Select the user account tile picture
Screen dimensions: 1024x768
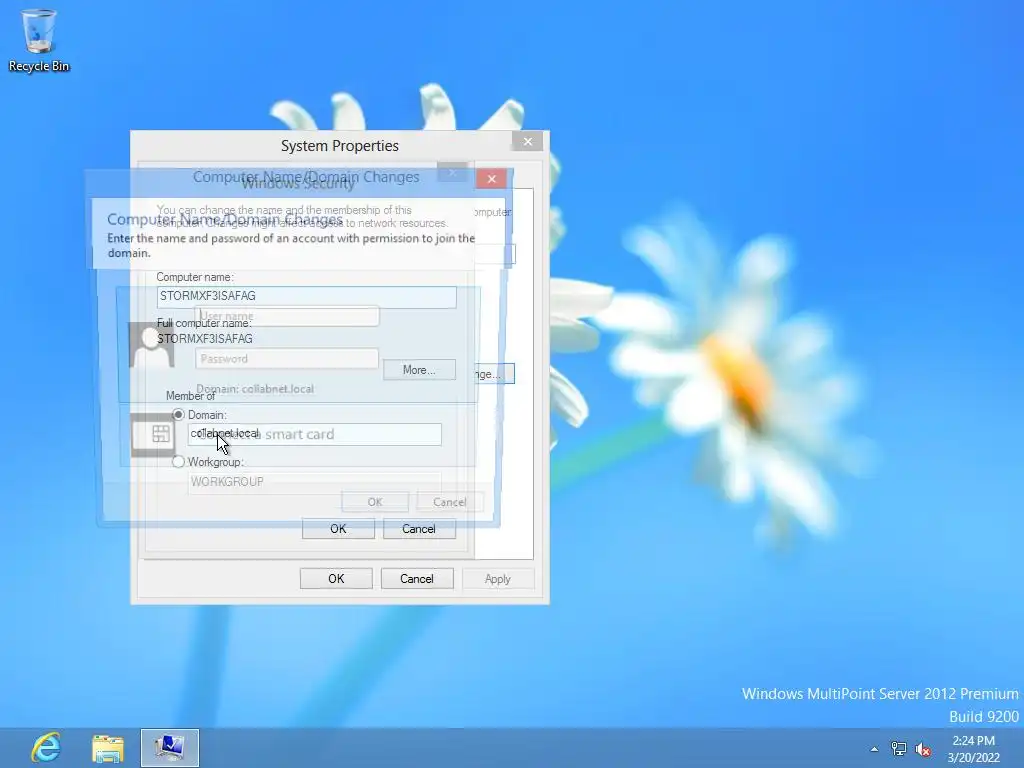pos(152,345)
